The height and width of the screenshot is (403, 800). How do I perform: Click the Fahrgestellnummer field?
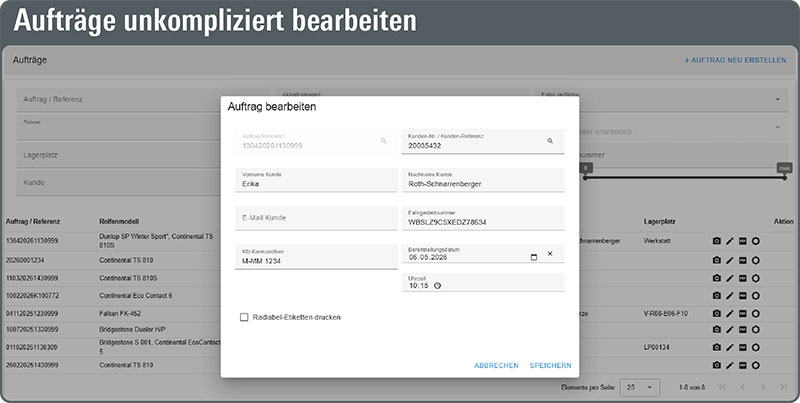click(483, 218)
